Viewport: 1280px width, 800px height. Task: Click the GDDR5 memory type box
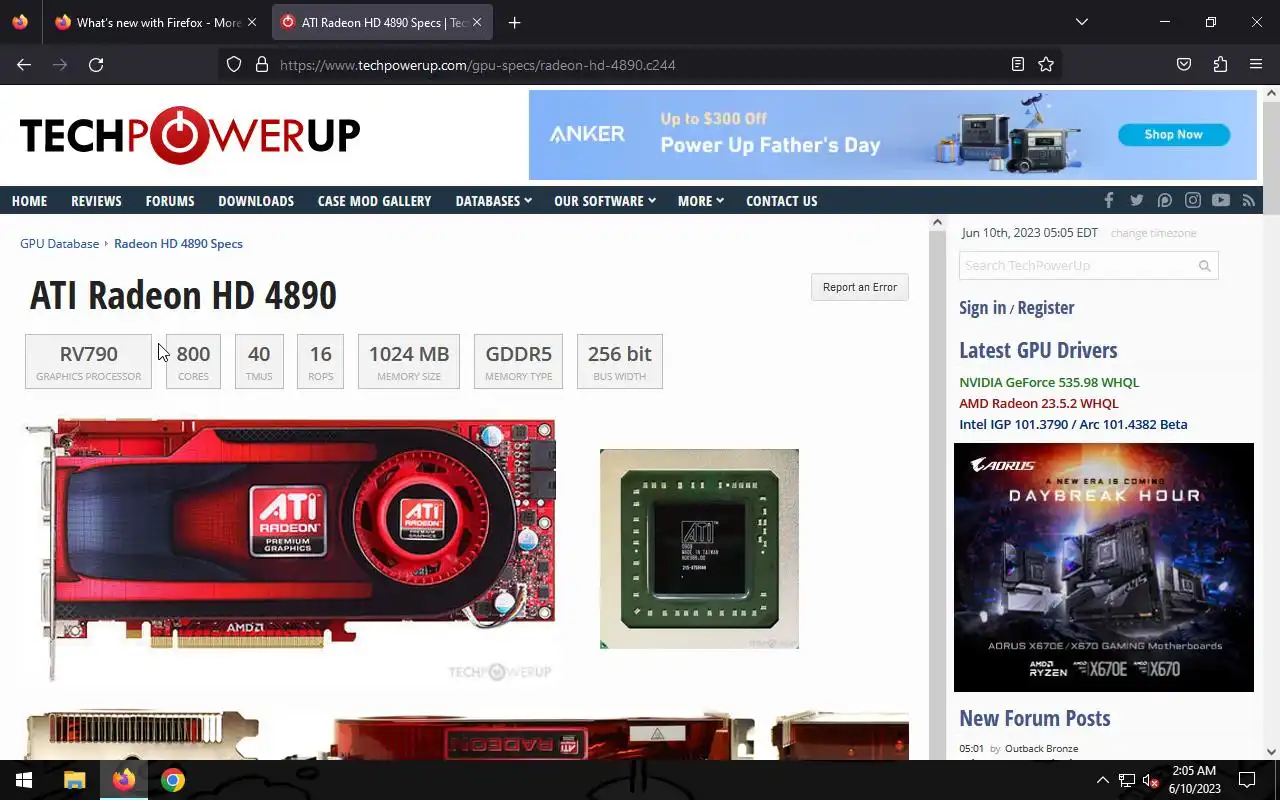(518, 361)
